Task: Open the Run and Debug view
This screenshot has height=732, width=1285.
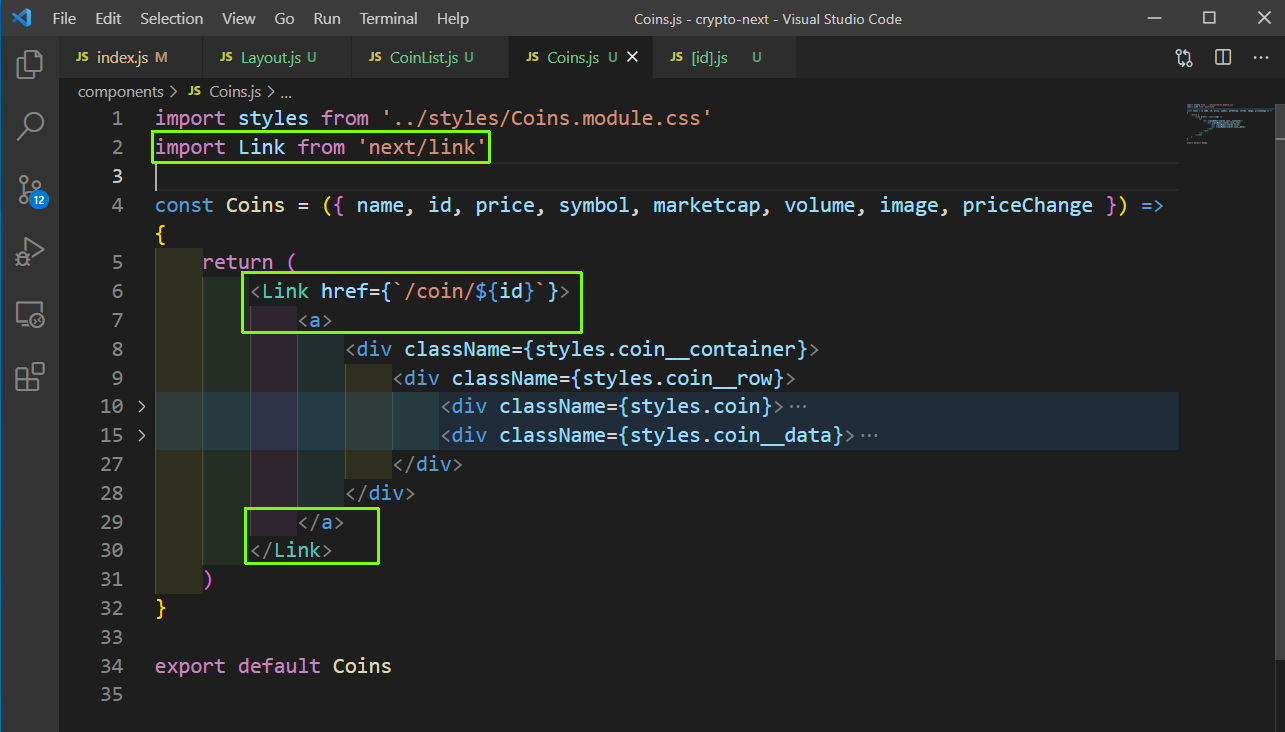Action: tap(30, 252)
